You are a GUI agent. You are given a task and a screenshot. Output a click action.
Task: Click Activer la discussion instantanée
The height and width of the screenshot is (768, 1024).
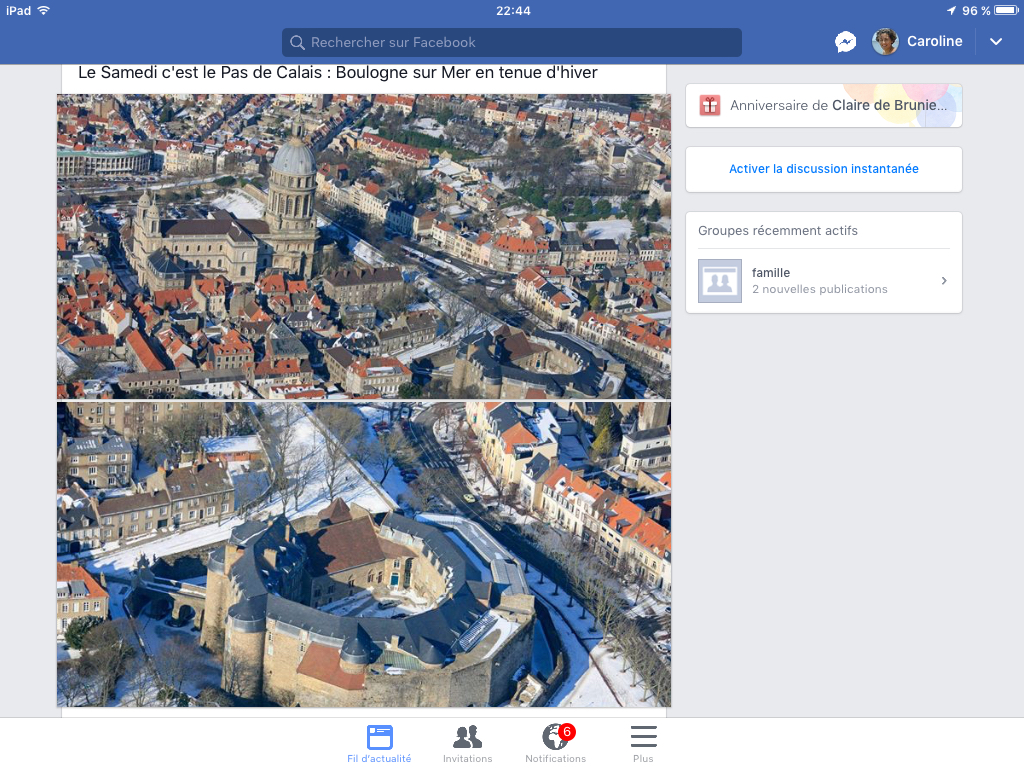coord(823,169)
